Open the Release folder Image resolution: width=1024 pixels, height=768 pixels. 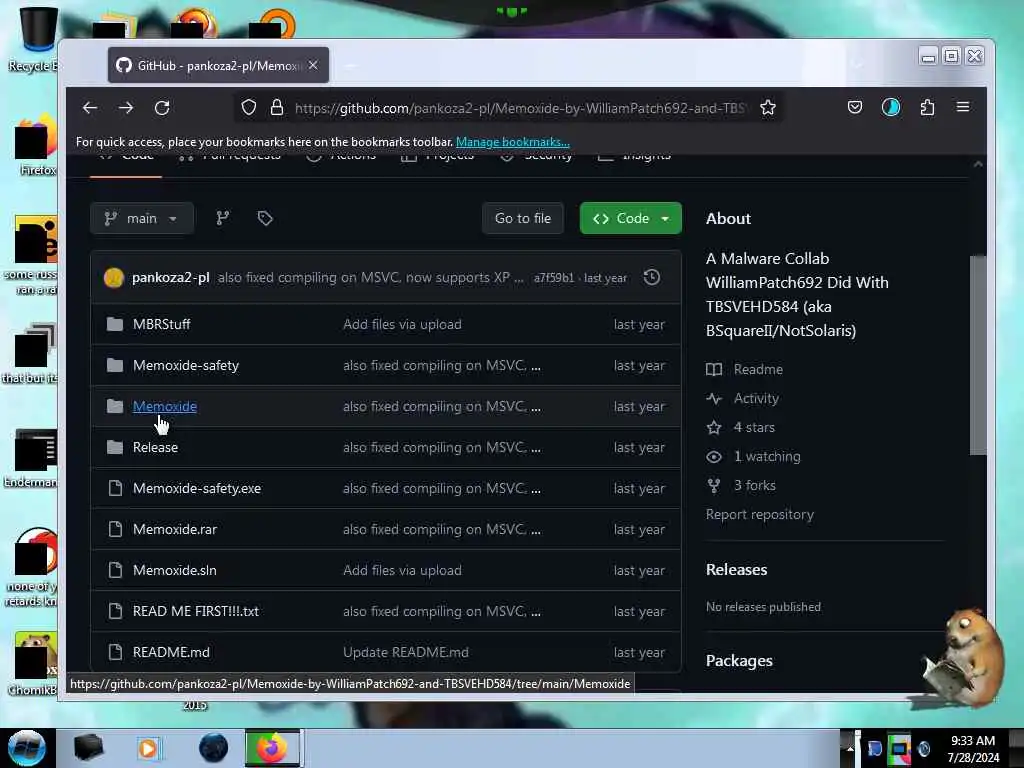point(155,447)
